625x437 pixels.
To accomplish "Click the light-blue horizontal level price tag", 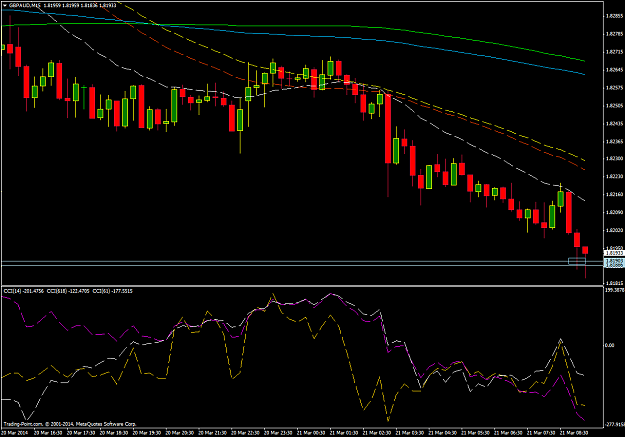I will tap(614, 262).
